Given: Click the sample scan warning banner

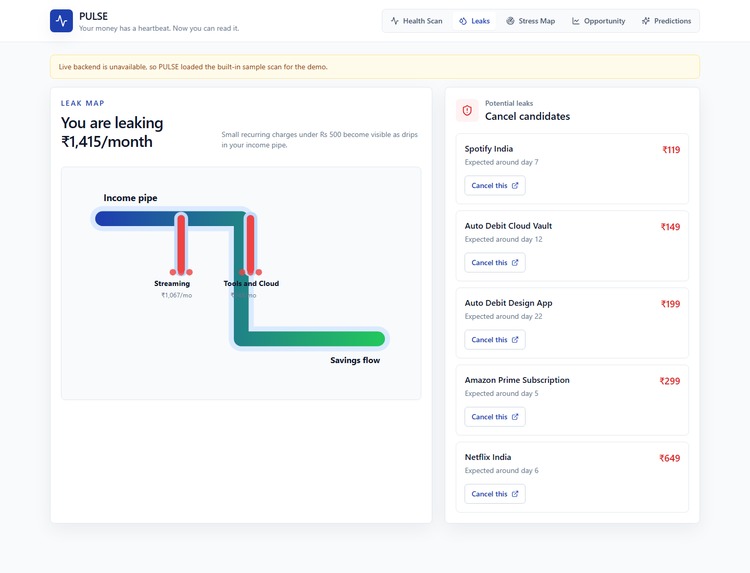Looking at the screenshot, I should (x=375, y=67).
